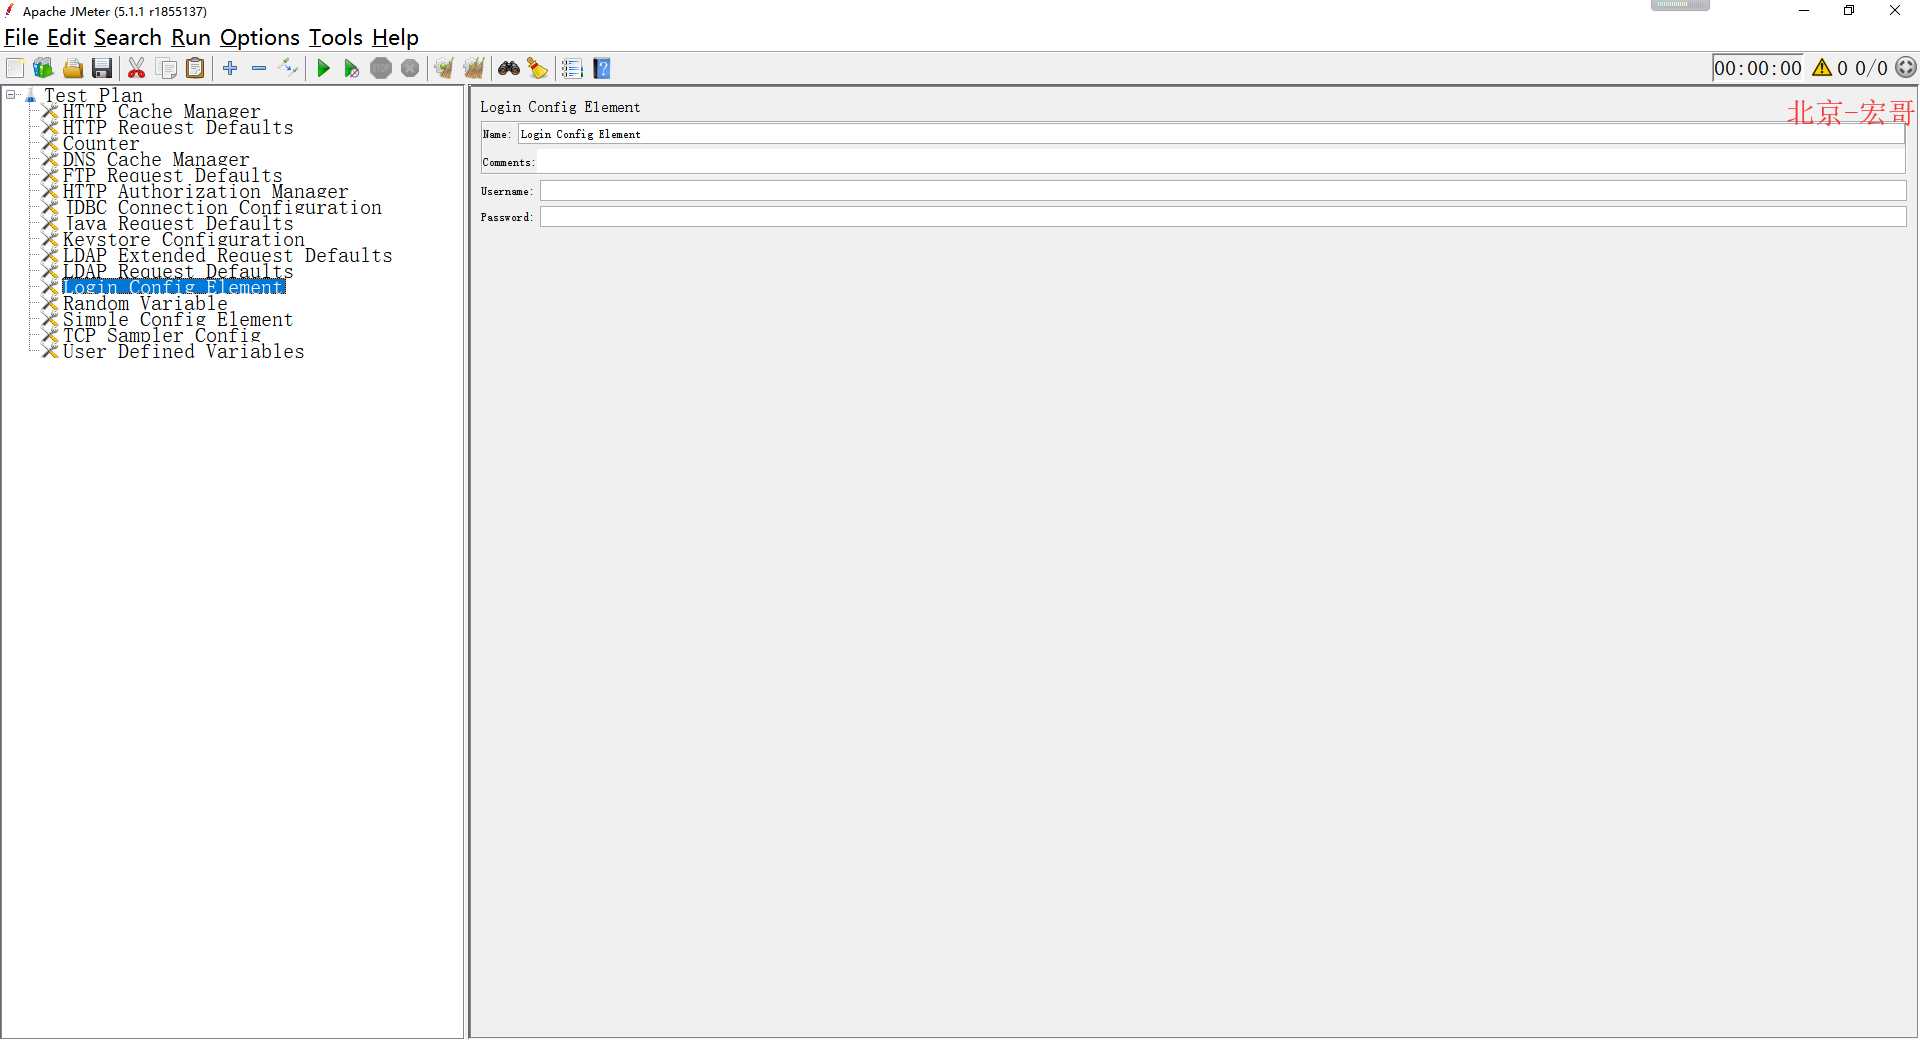
Task: Open the Search menu
Action: point(127,38)
